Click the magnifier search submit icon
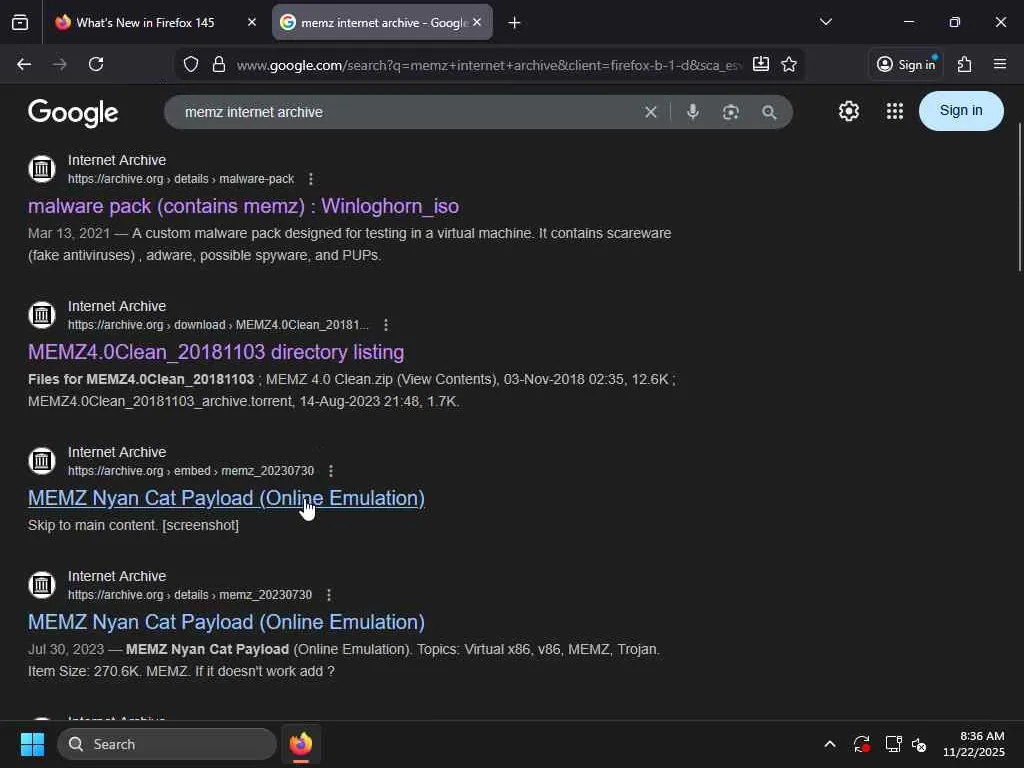 tap(769, 112)
